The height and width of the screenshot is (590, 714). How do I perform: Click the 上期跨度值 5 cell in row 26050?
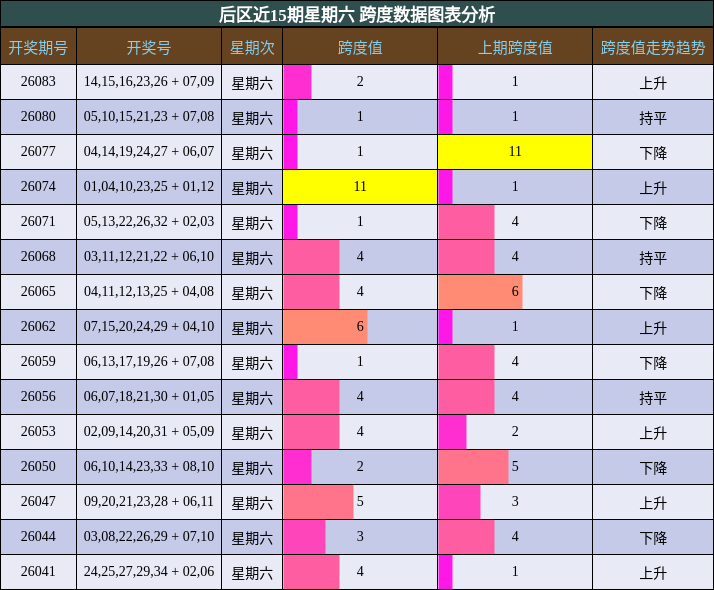coord(515,467)
